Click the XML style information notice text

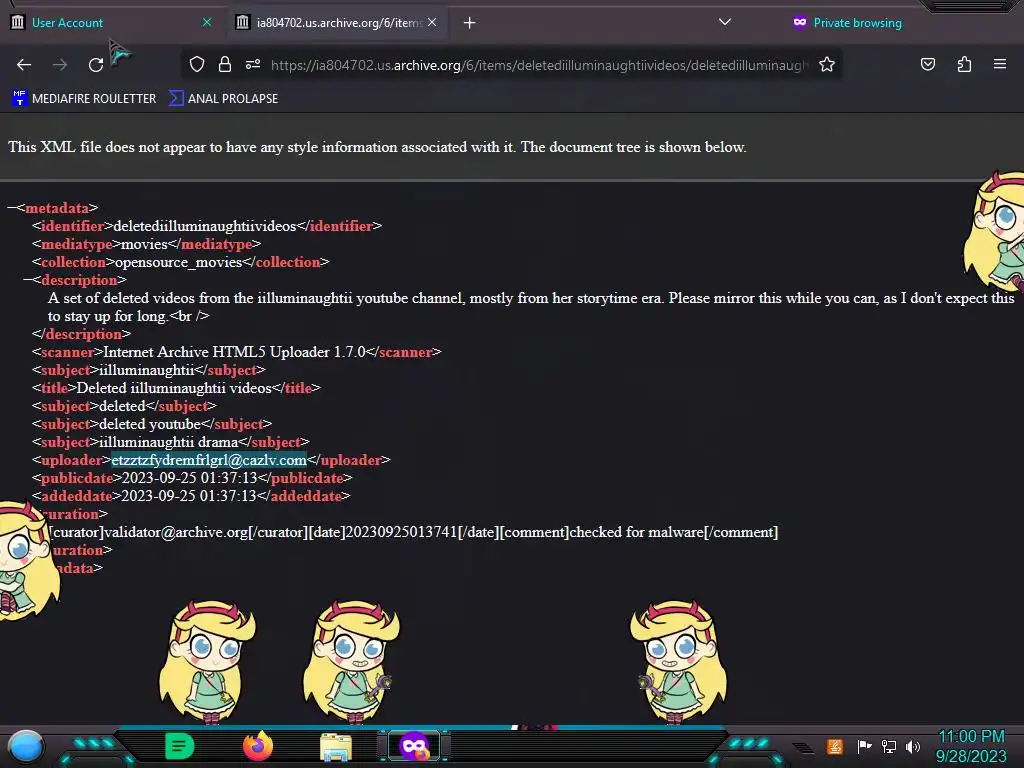click(x=377, y=147)
